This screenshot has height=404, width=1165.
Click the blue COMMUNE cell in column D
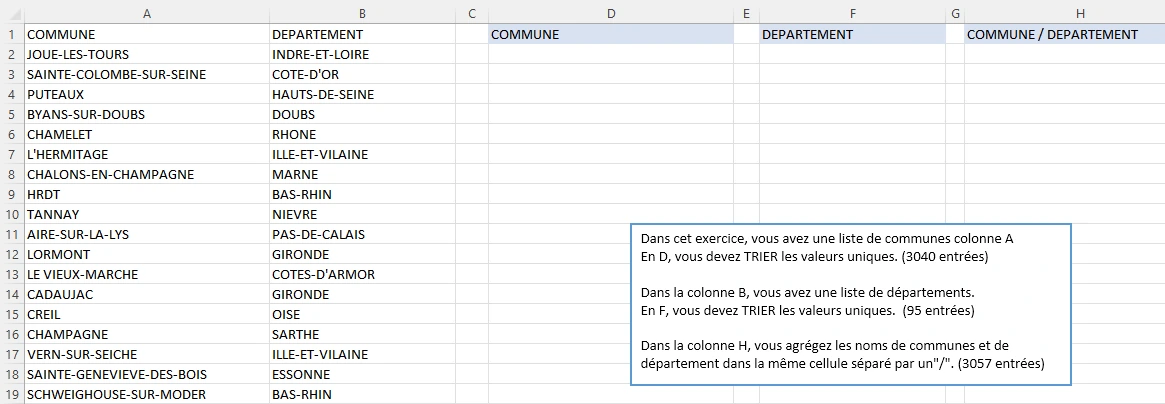click(x=610, y=34)
